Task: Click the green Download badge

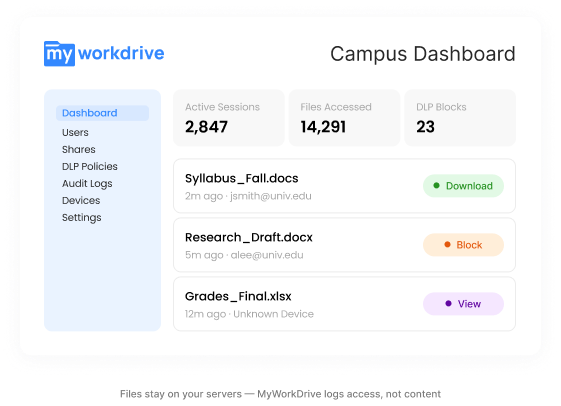Action: 463,186
